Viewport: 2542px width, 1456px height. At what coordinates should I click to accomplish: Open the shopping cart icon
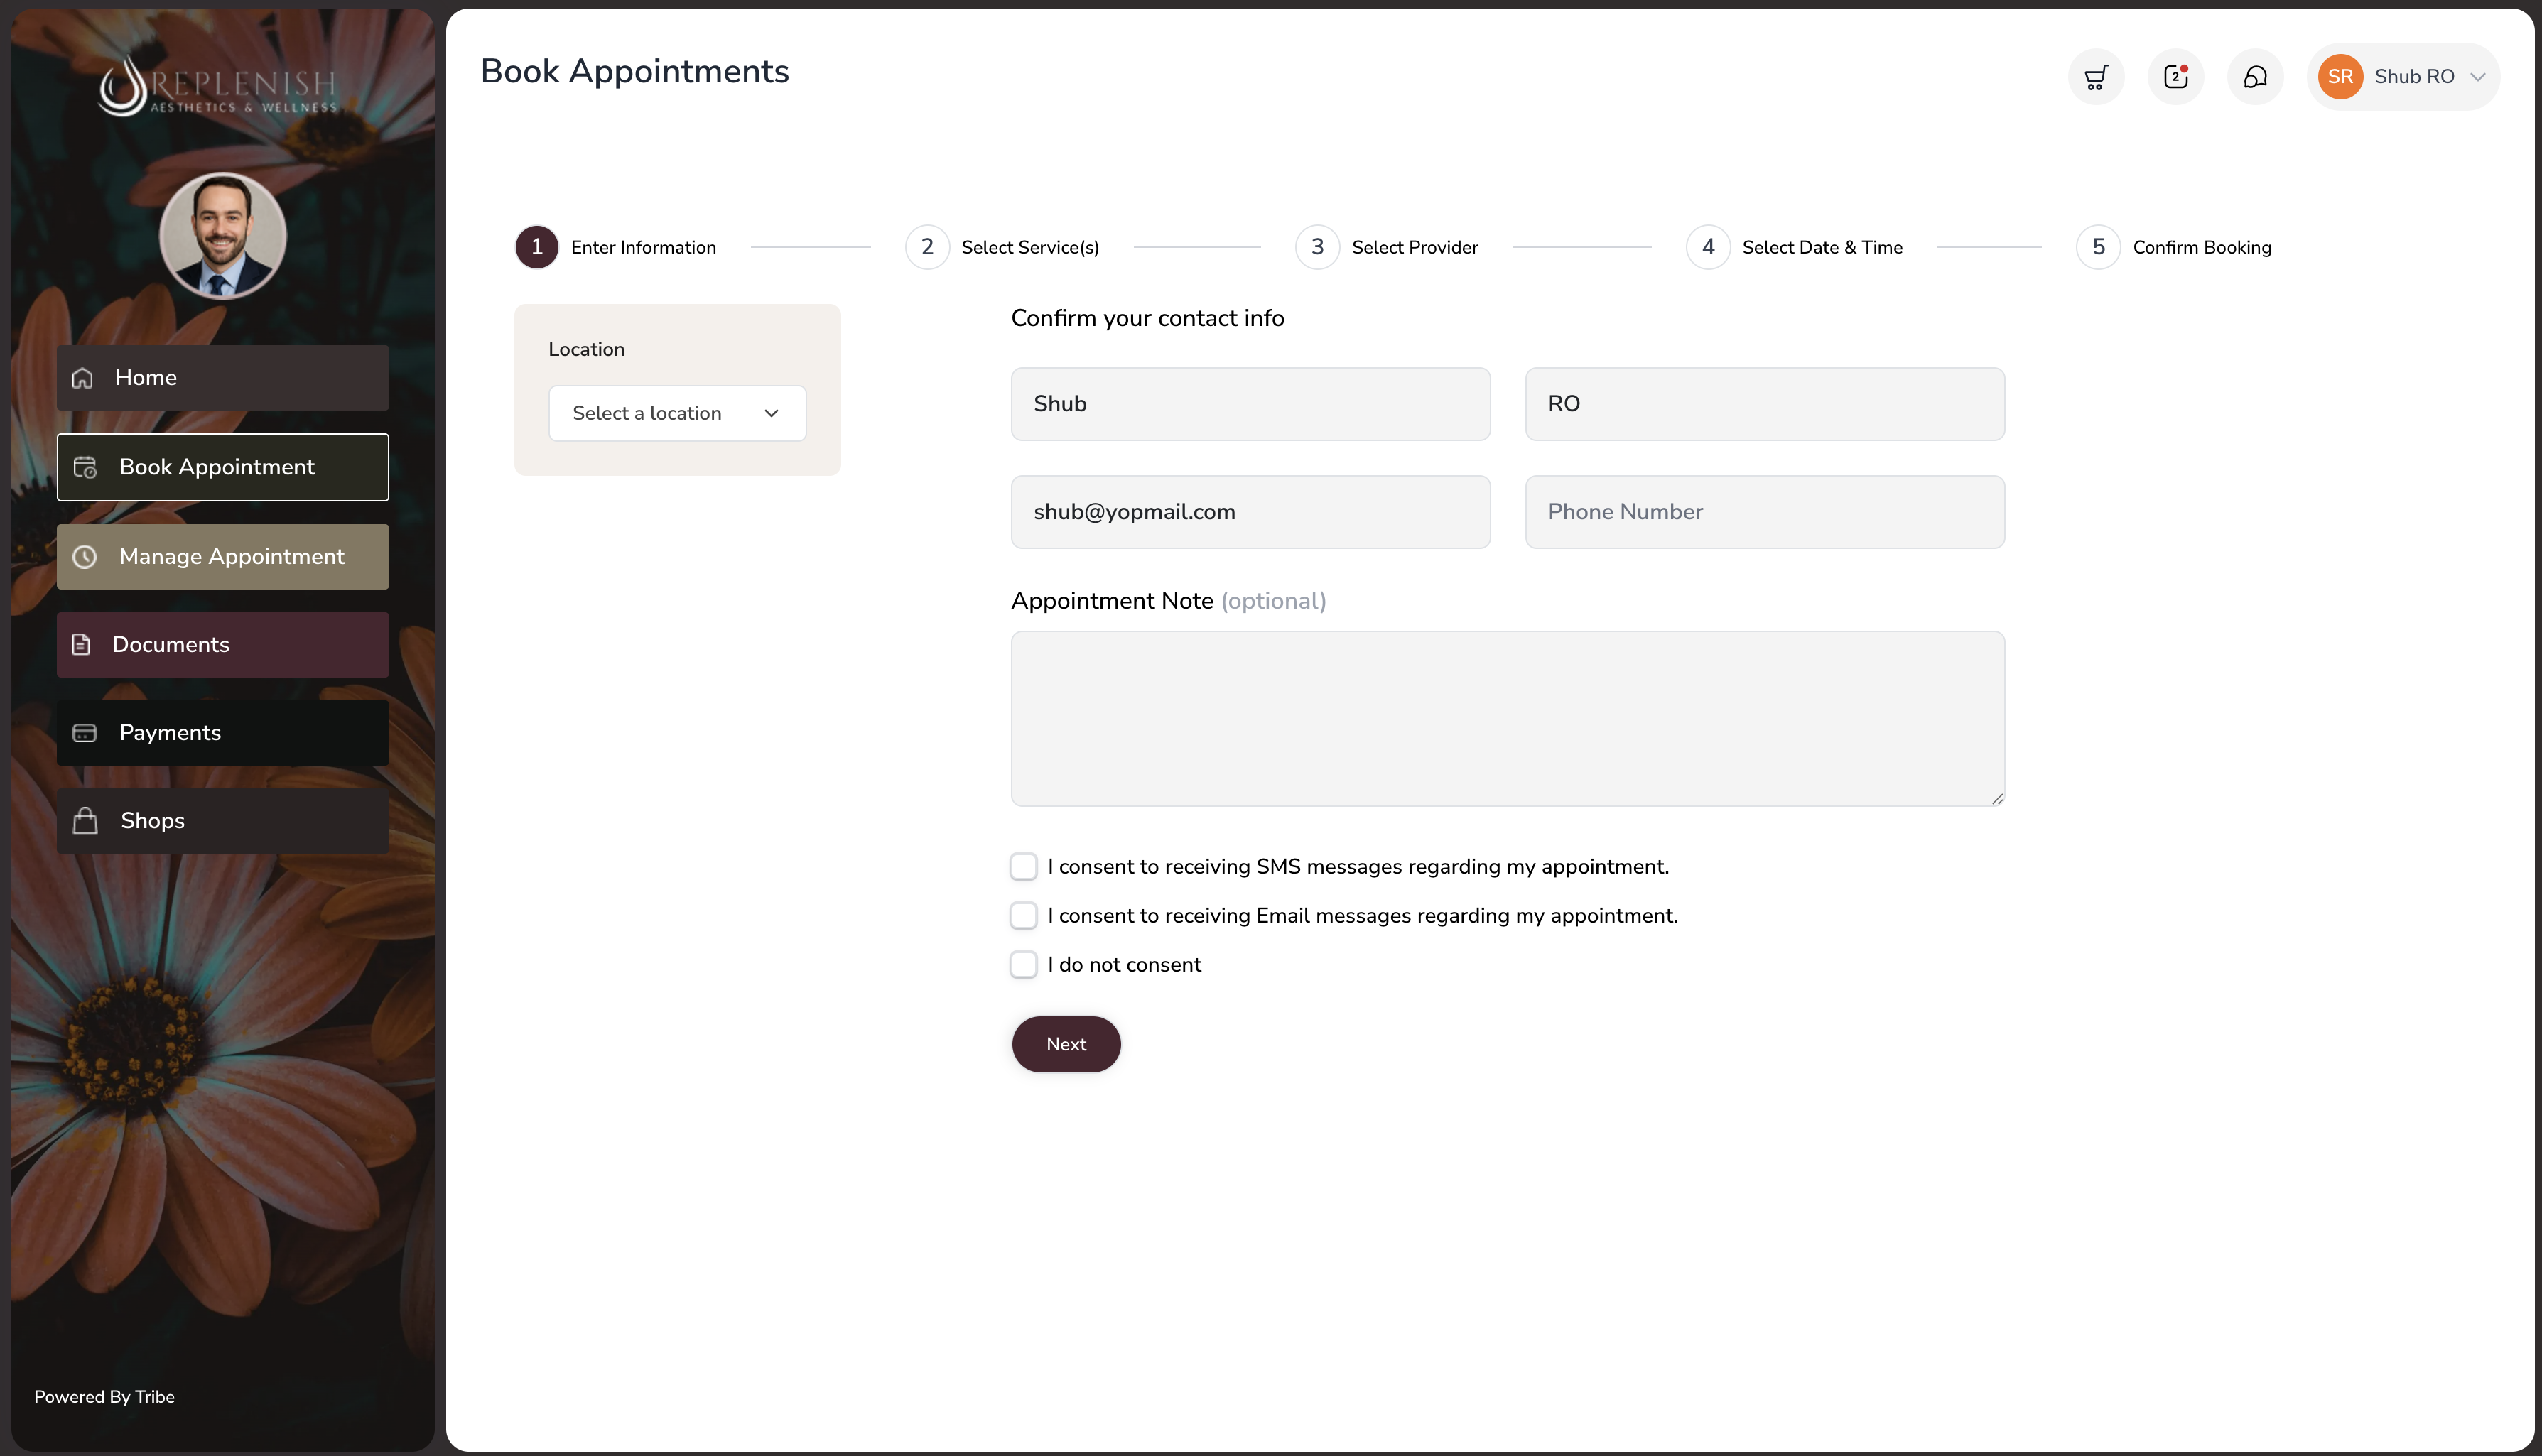pyautogui.click(x=2095, y=77)
